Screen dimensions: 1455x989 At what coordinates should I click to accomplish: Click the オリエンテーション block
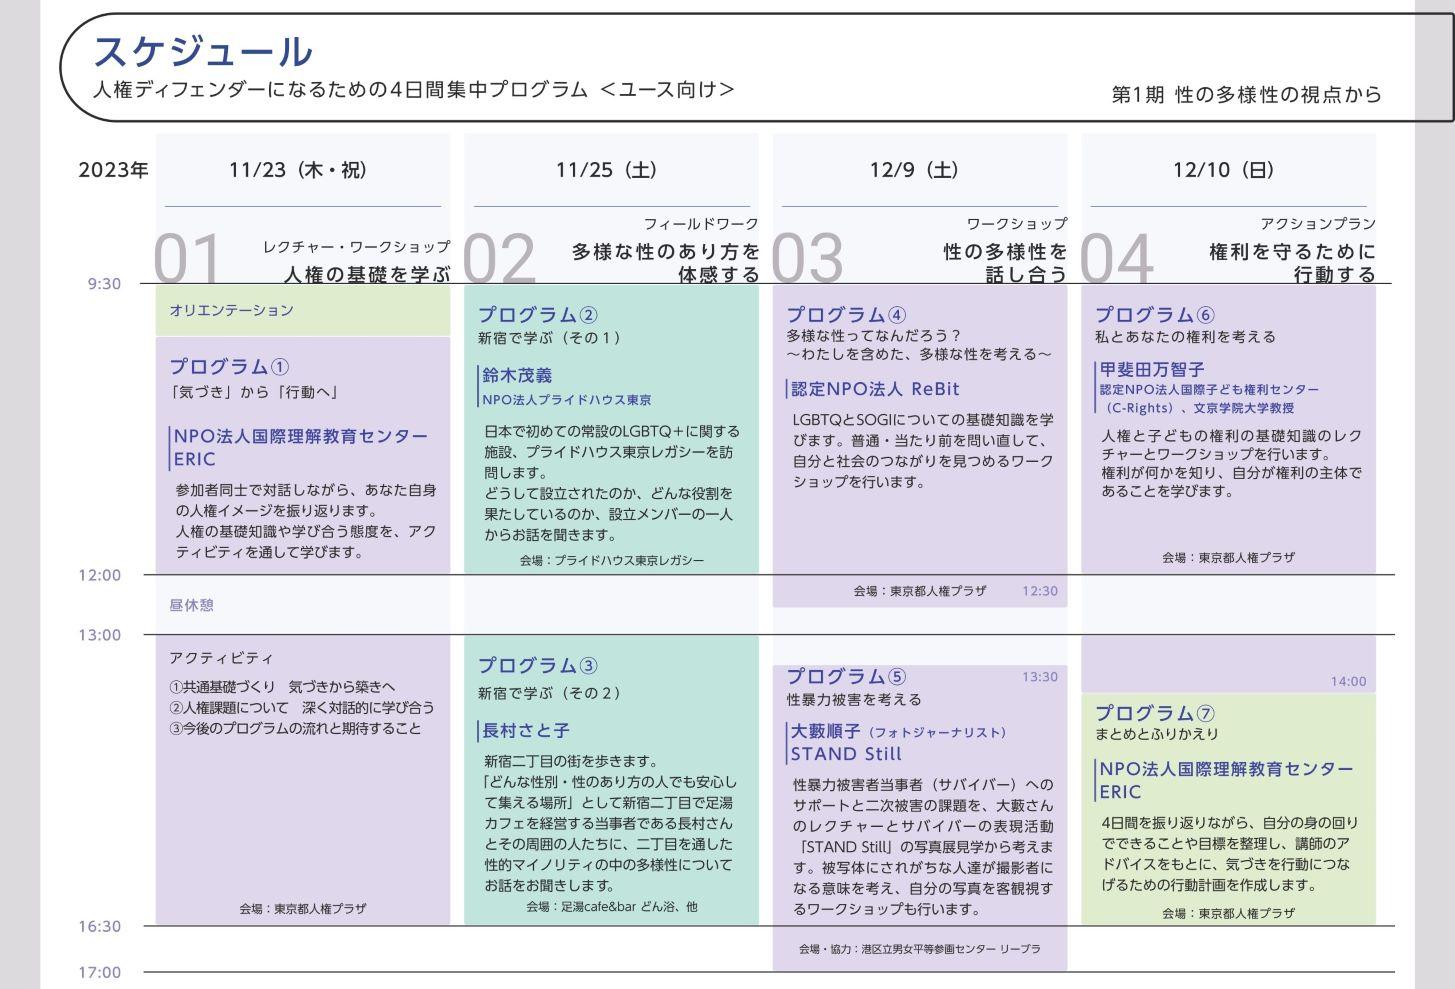pos(303,311)
